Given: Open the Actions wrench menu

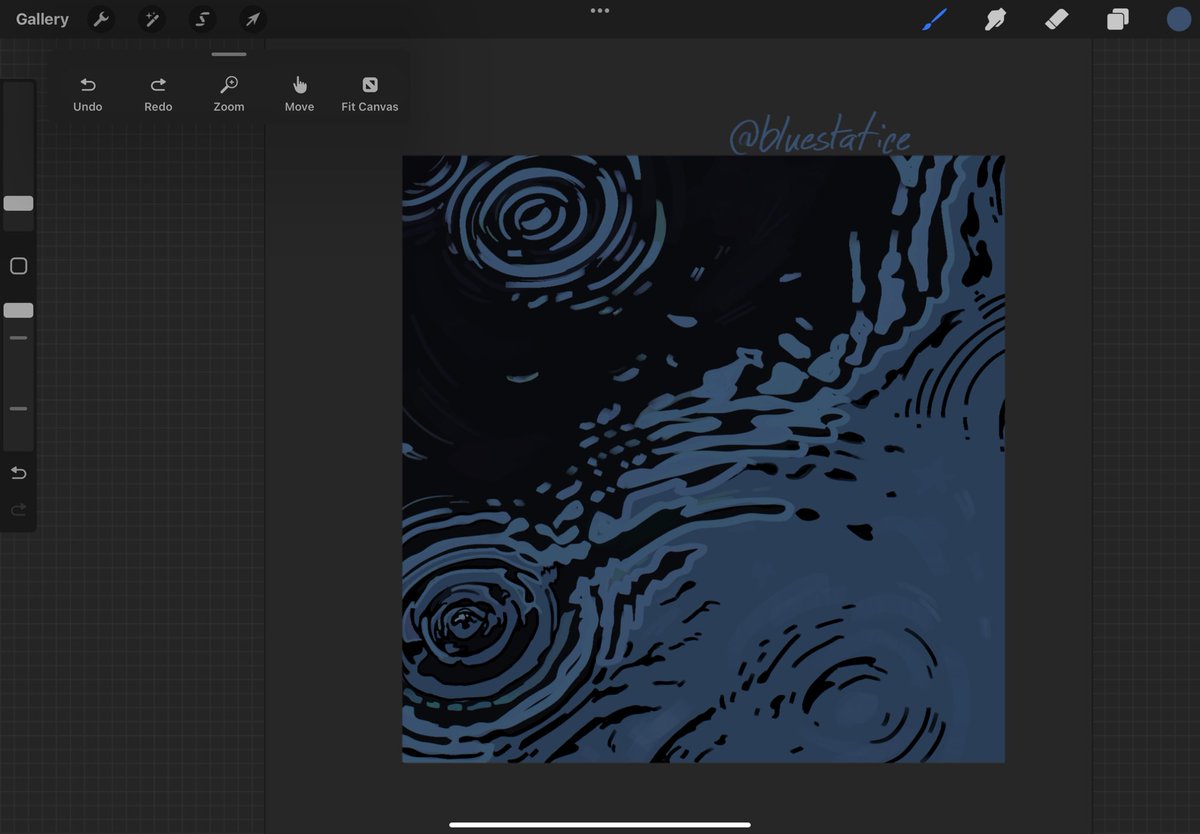Looking at the screenshot, I should pyautogui.click(x=100, y=19).
